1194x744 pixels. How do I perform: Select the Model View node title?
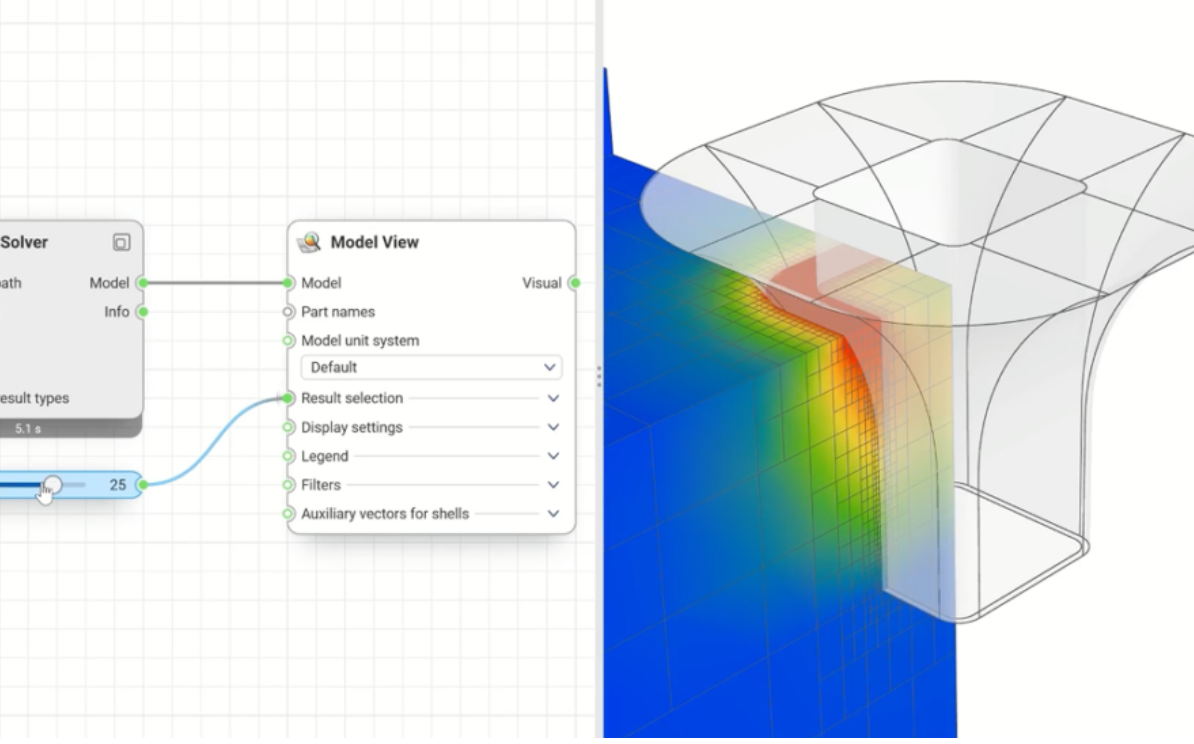point(374,242)
